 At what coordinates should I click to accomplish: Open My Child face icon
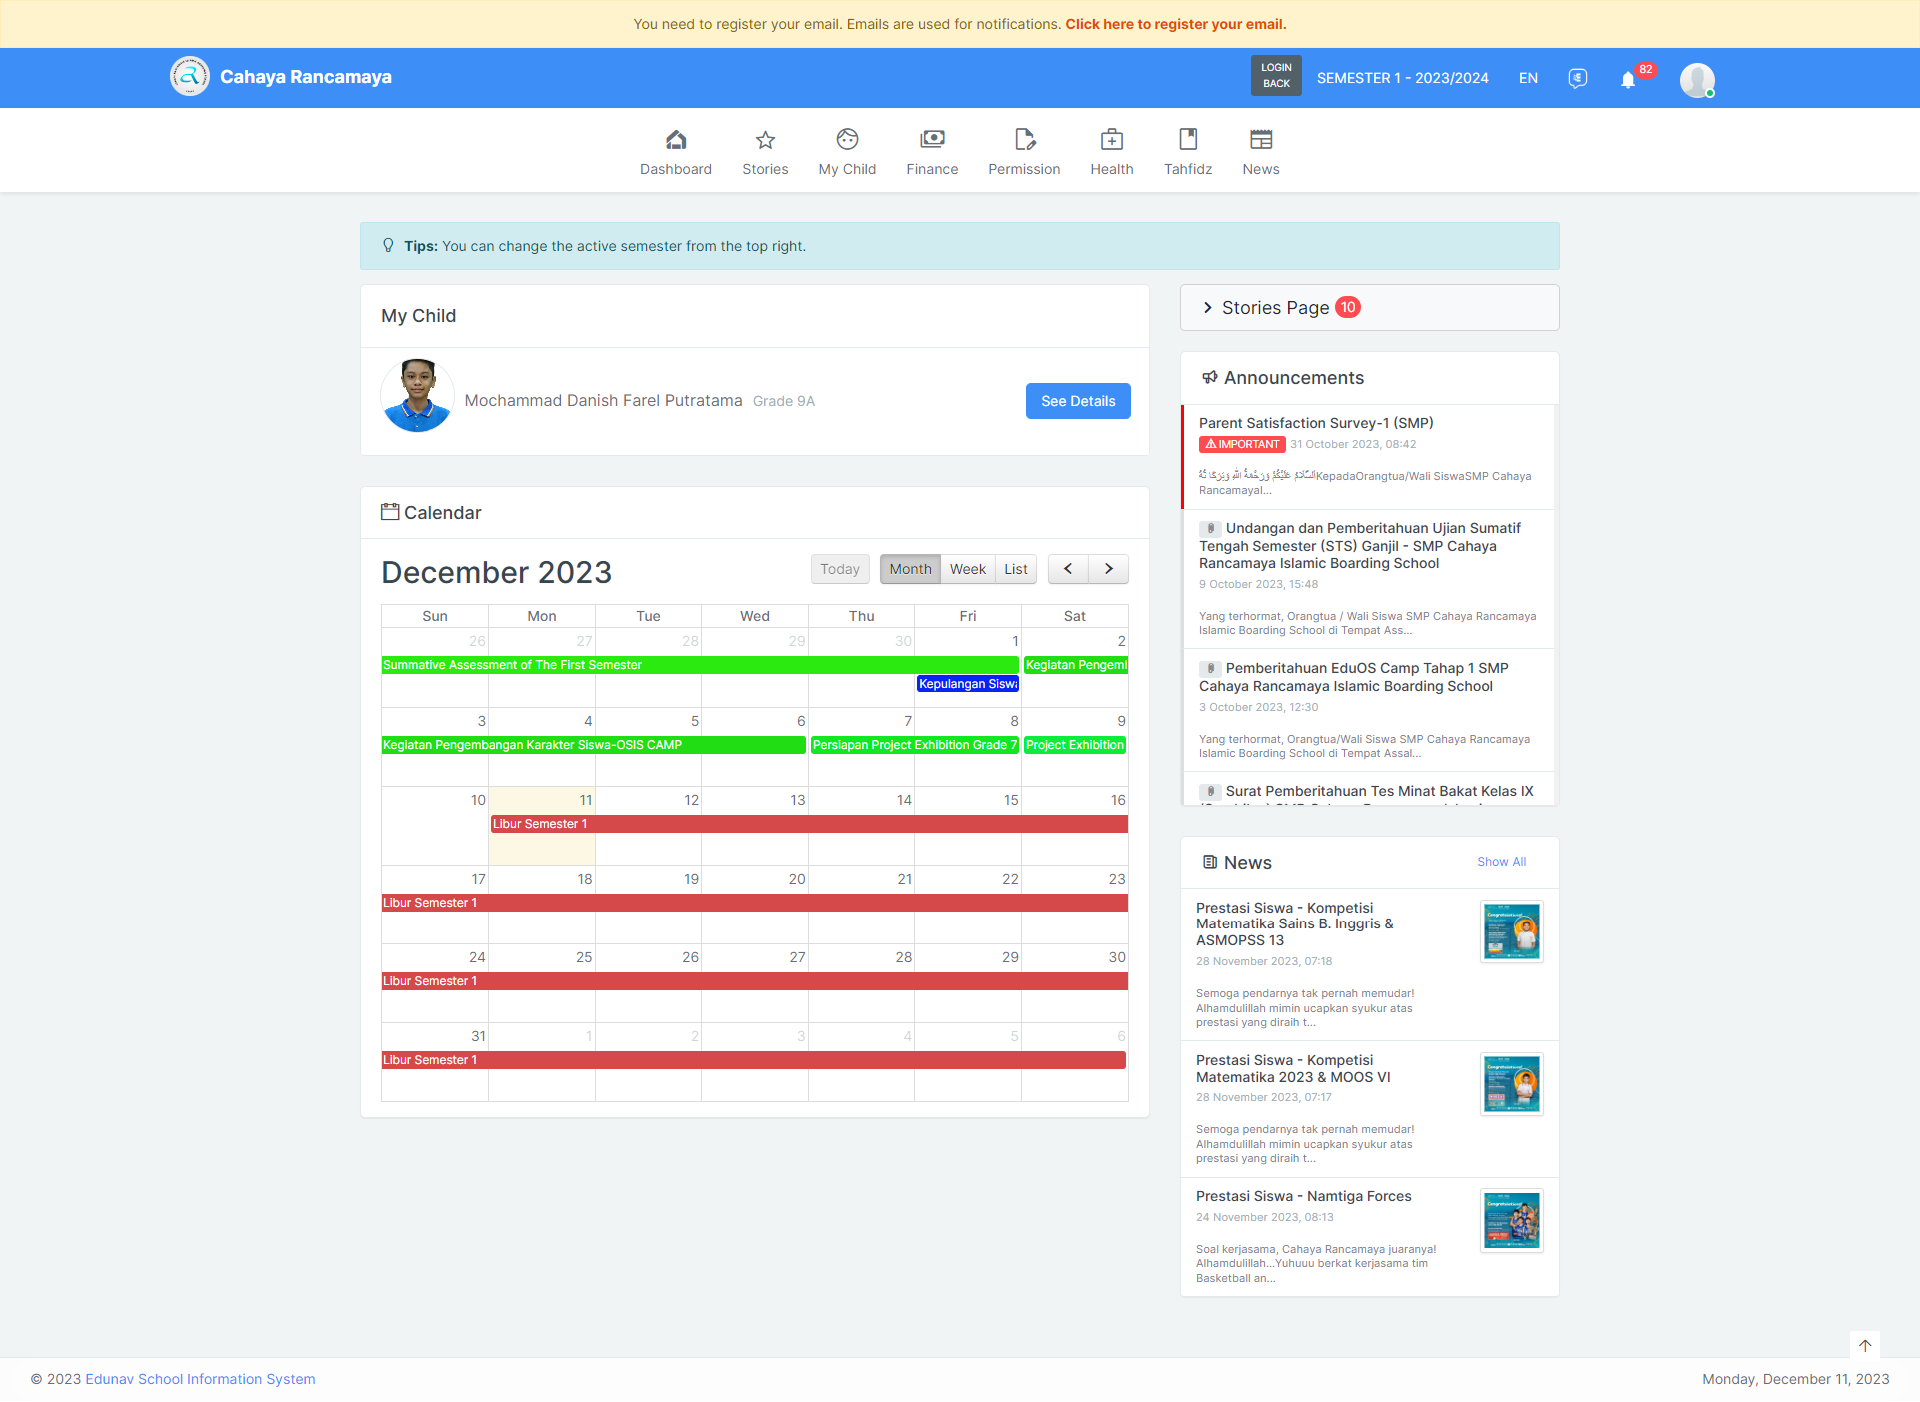point(847,140)
